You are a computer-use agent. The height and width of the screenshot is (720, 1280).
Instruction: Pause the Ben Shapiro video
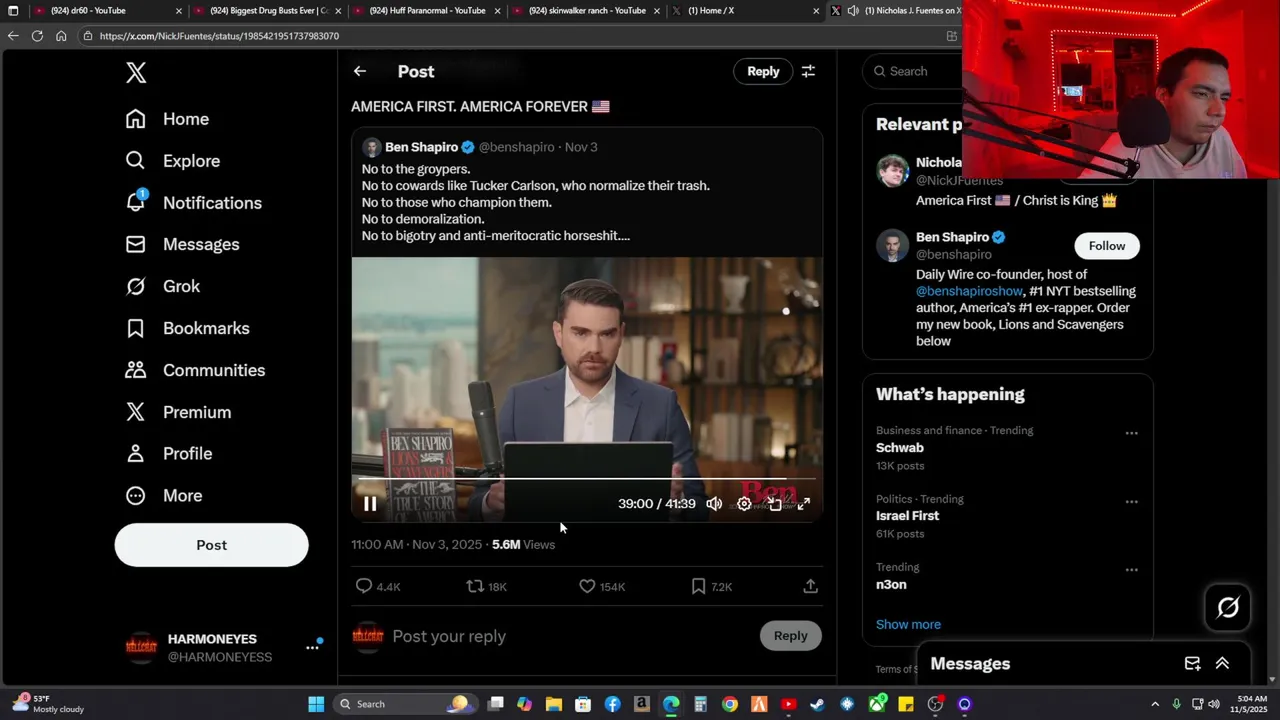tap(370, 504)
